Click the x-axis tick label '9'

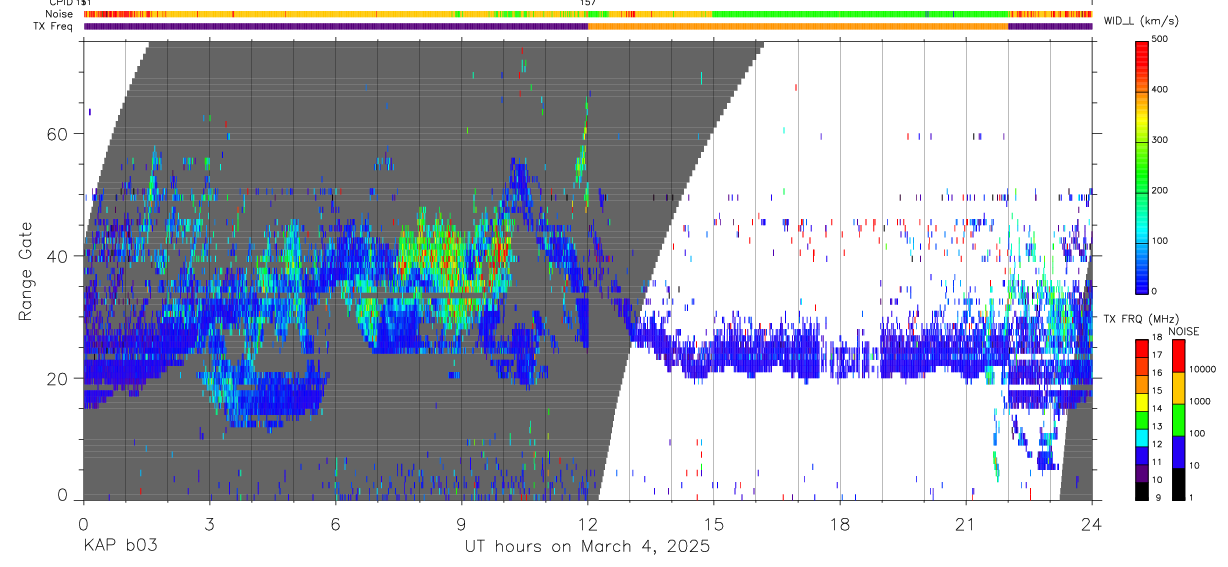pyautogui.click(x=461, y=524)
